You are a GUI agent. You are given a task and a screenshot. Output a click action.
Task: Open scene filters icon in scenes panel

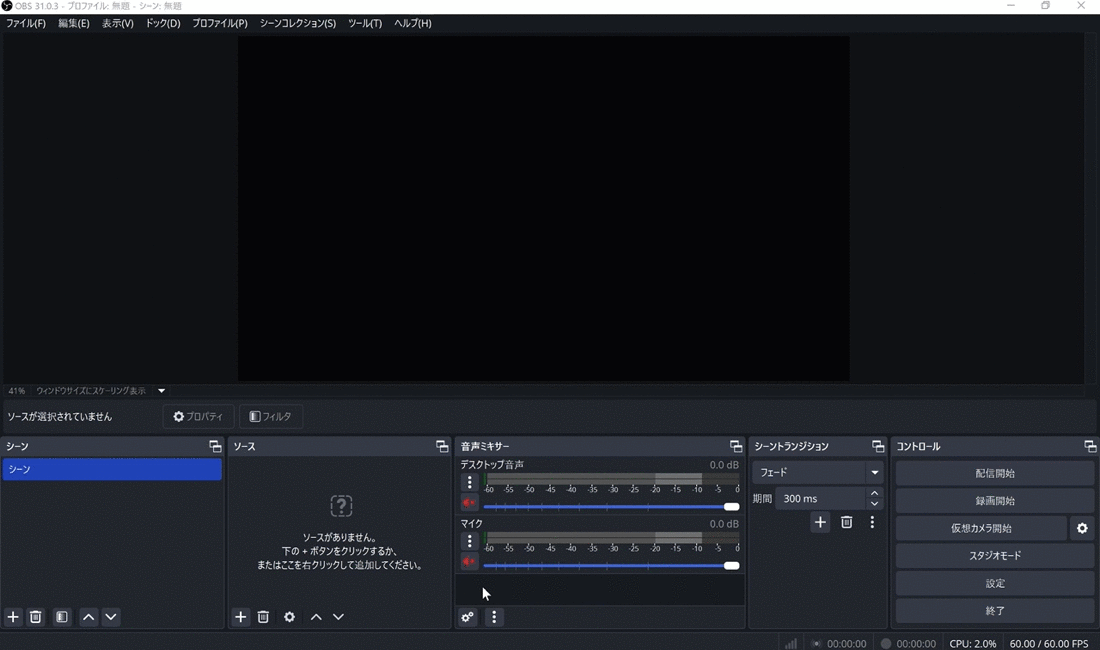click(62, 617)
